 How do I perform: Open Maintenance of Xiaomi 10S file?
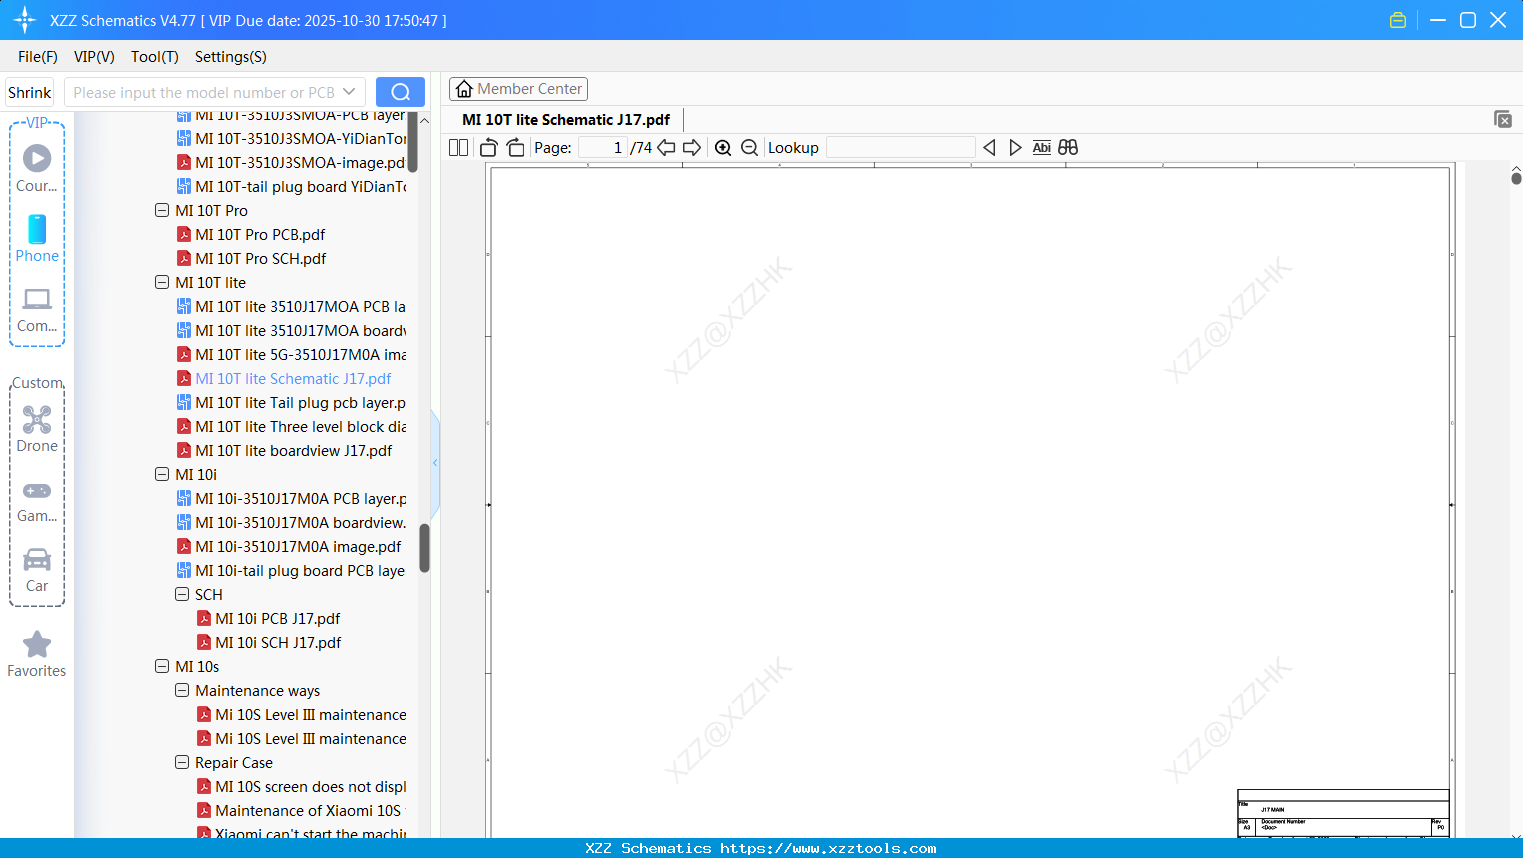click(x=299, y=811)
